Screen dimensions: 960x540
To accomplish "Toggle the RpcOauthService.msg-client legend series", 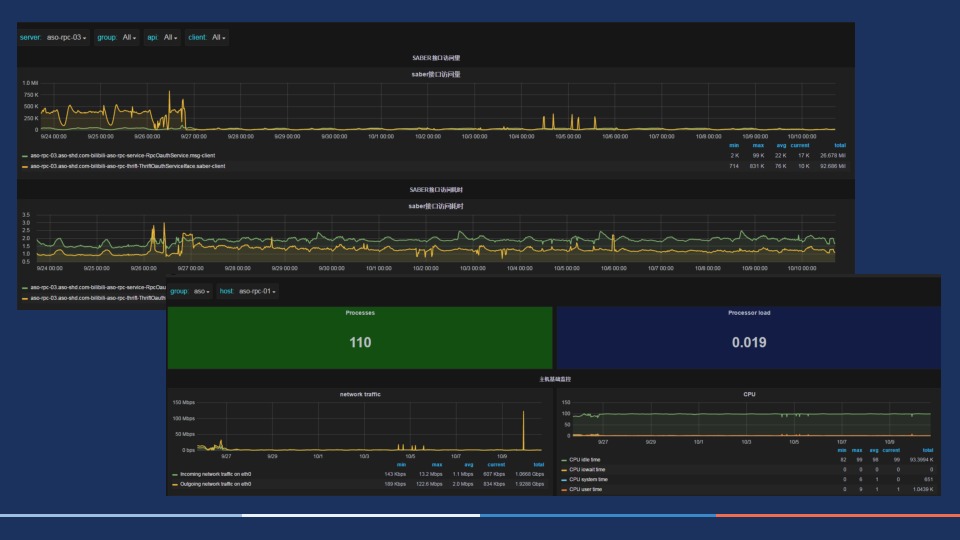I will (122, 156).
